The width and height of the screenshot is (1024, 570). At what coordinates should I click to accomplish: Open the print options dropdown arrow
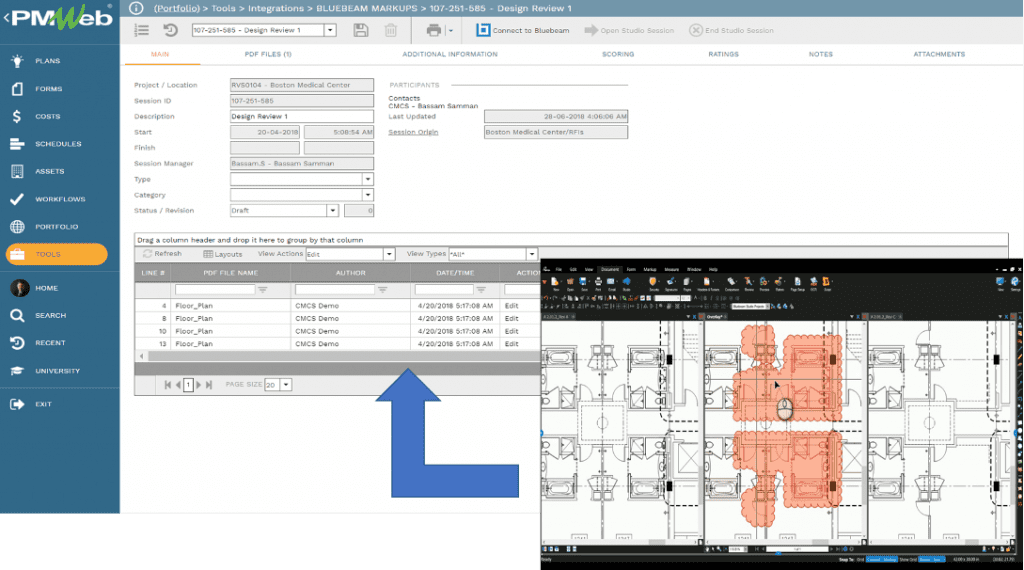pos(451,31)
